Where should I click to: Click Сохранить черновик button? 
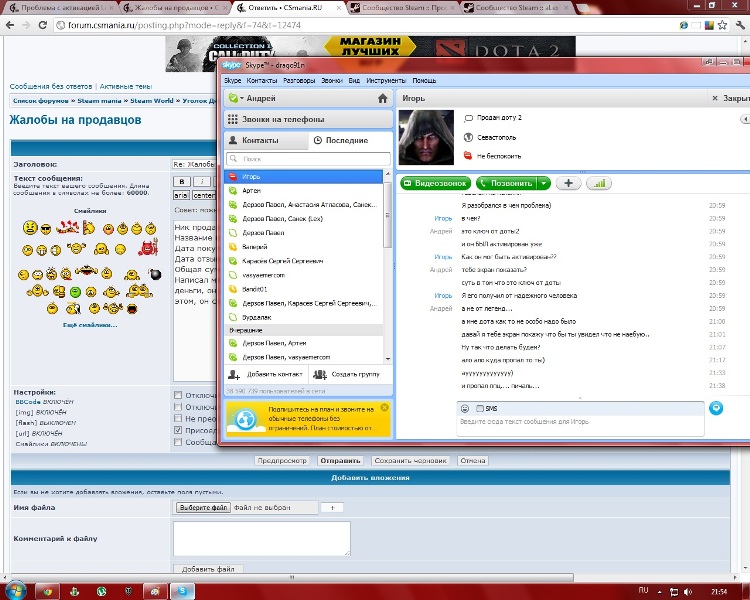pyautogui.click(x=410, y=461)
